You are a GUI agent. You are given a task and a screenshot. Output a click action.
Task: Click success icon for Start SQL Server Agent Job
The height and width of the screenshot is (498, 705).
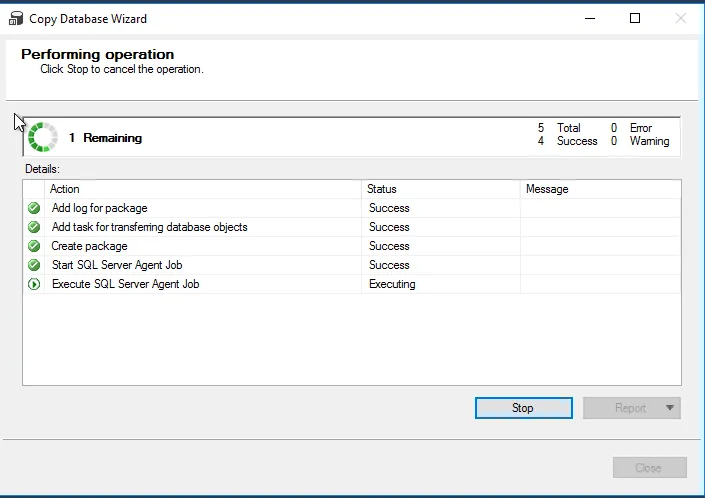click(34, 265)
